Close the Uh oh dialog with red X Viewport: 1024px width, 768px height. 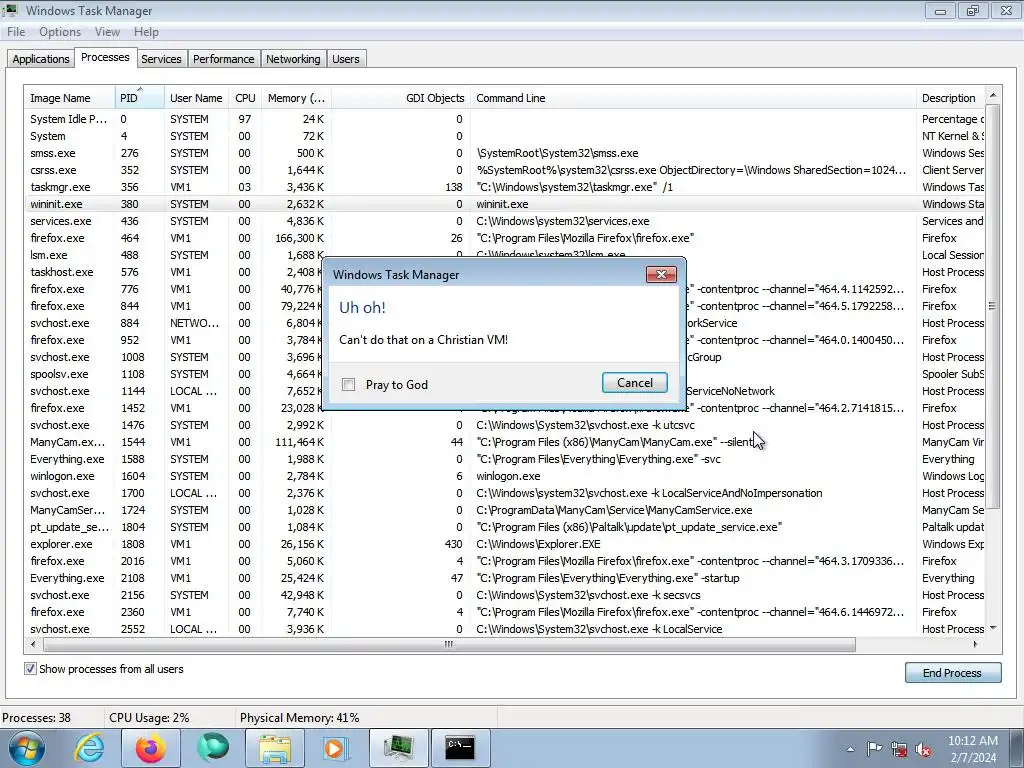661,274
